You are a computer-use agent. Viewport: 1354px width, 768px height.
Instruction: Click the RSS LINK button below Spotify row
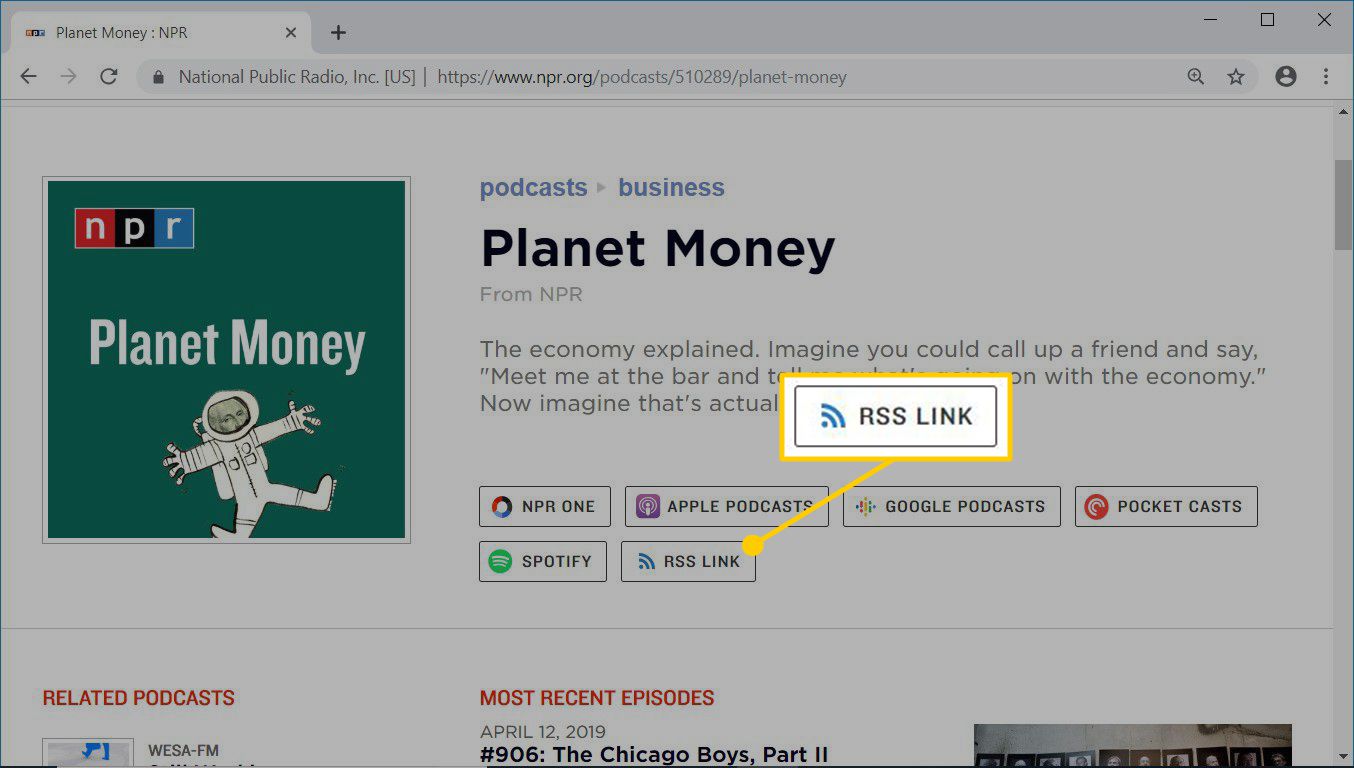688,561
